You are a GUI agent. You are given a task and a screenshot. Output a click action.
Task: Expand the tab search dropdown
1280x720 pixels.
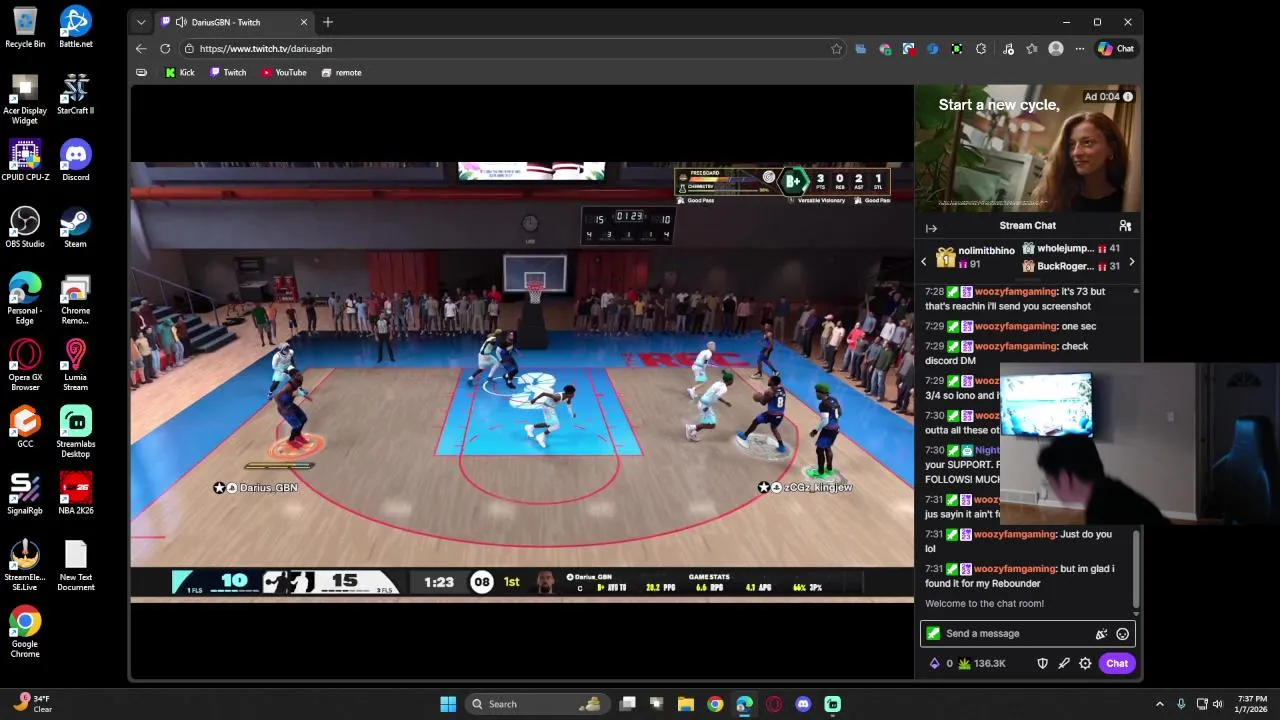point(141,22)
